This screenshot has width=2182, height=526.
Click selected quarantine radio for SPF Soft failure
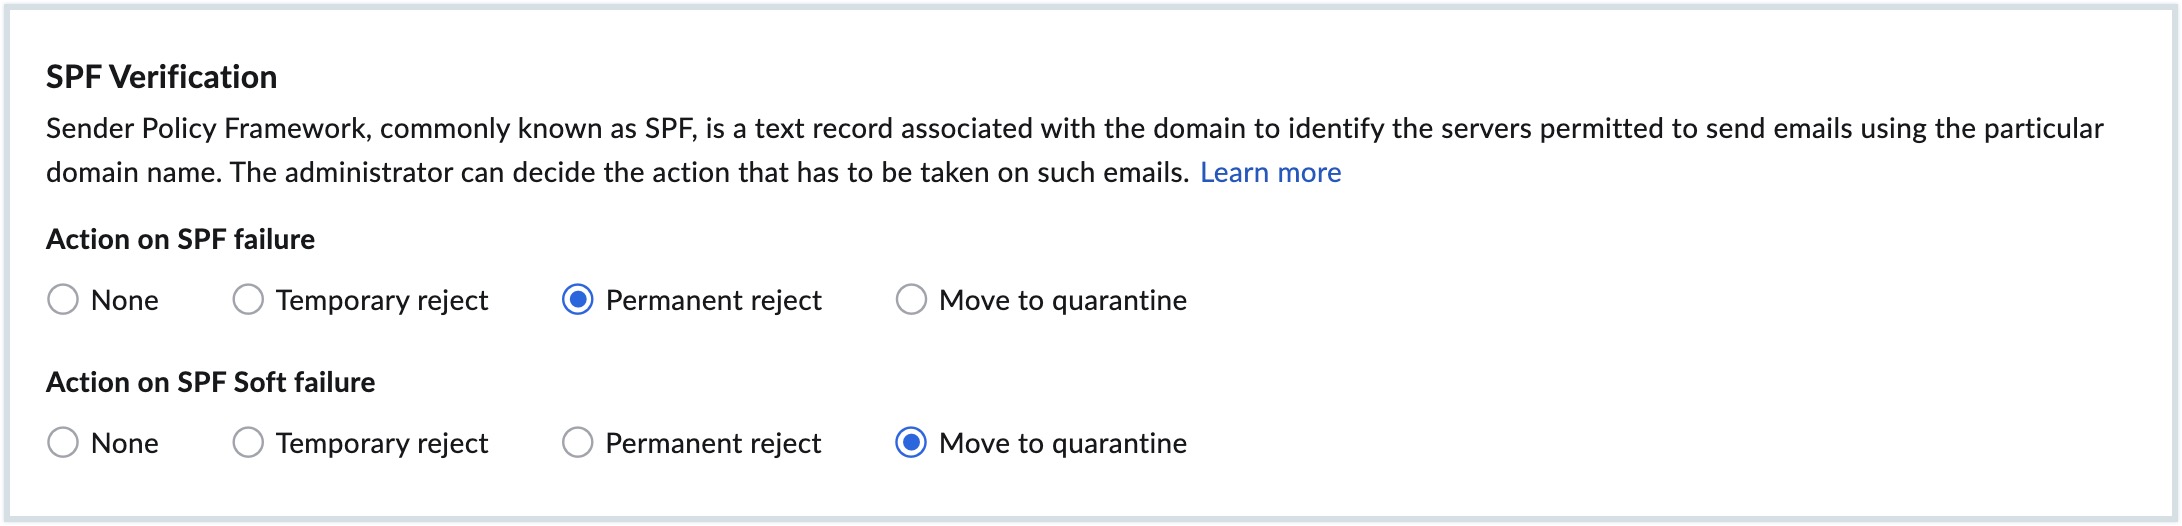tap(911, 442)
